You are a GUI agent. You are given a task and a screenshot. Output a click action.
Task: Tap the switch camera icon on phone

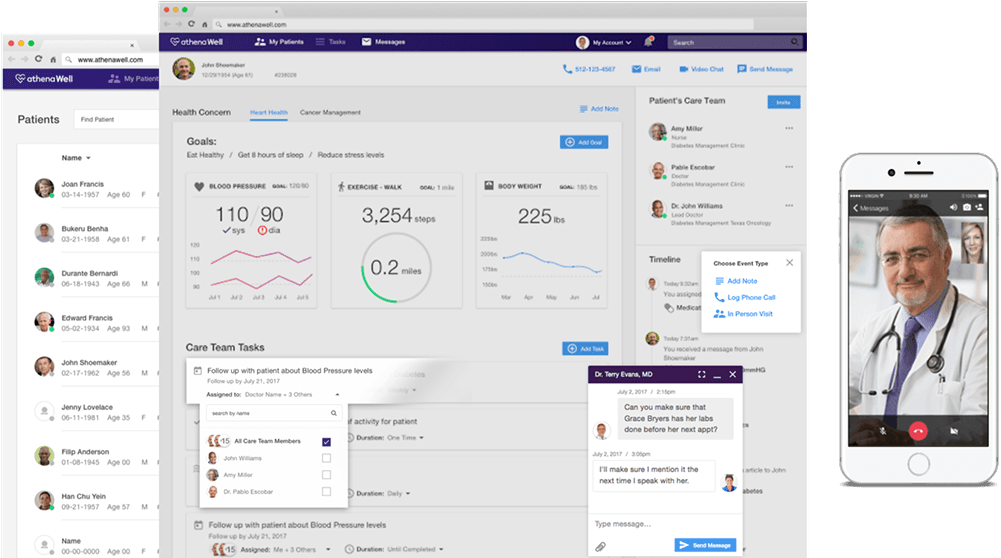967,207
